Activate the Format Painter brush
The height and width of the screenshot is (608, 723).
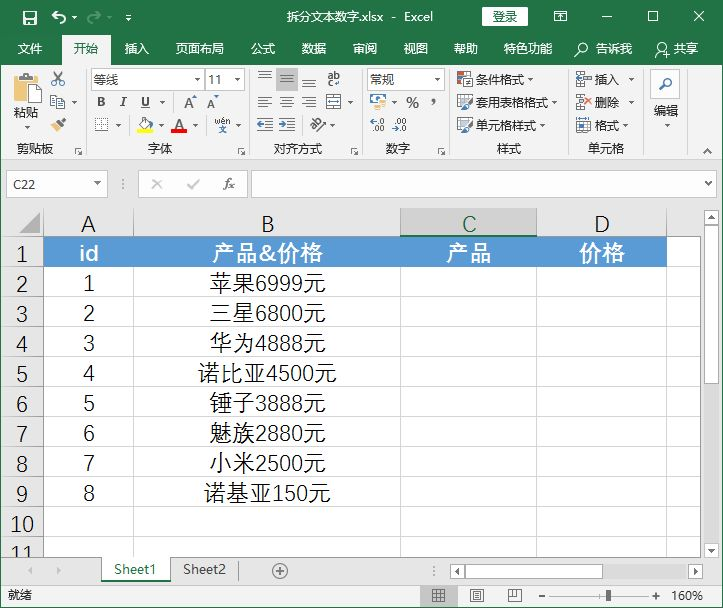click(58, 125)
